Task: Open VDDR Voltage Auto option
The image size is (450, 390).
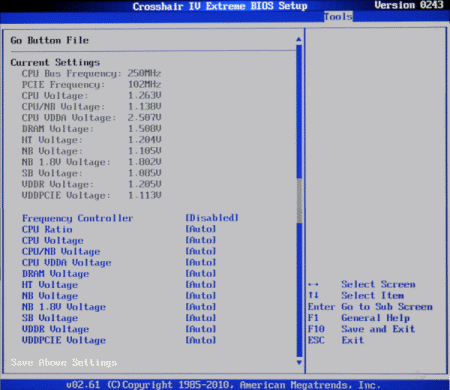Action: (x=201, y=329)
